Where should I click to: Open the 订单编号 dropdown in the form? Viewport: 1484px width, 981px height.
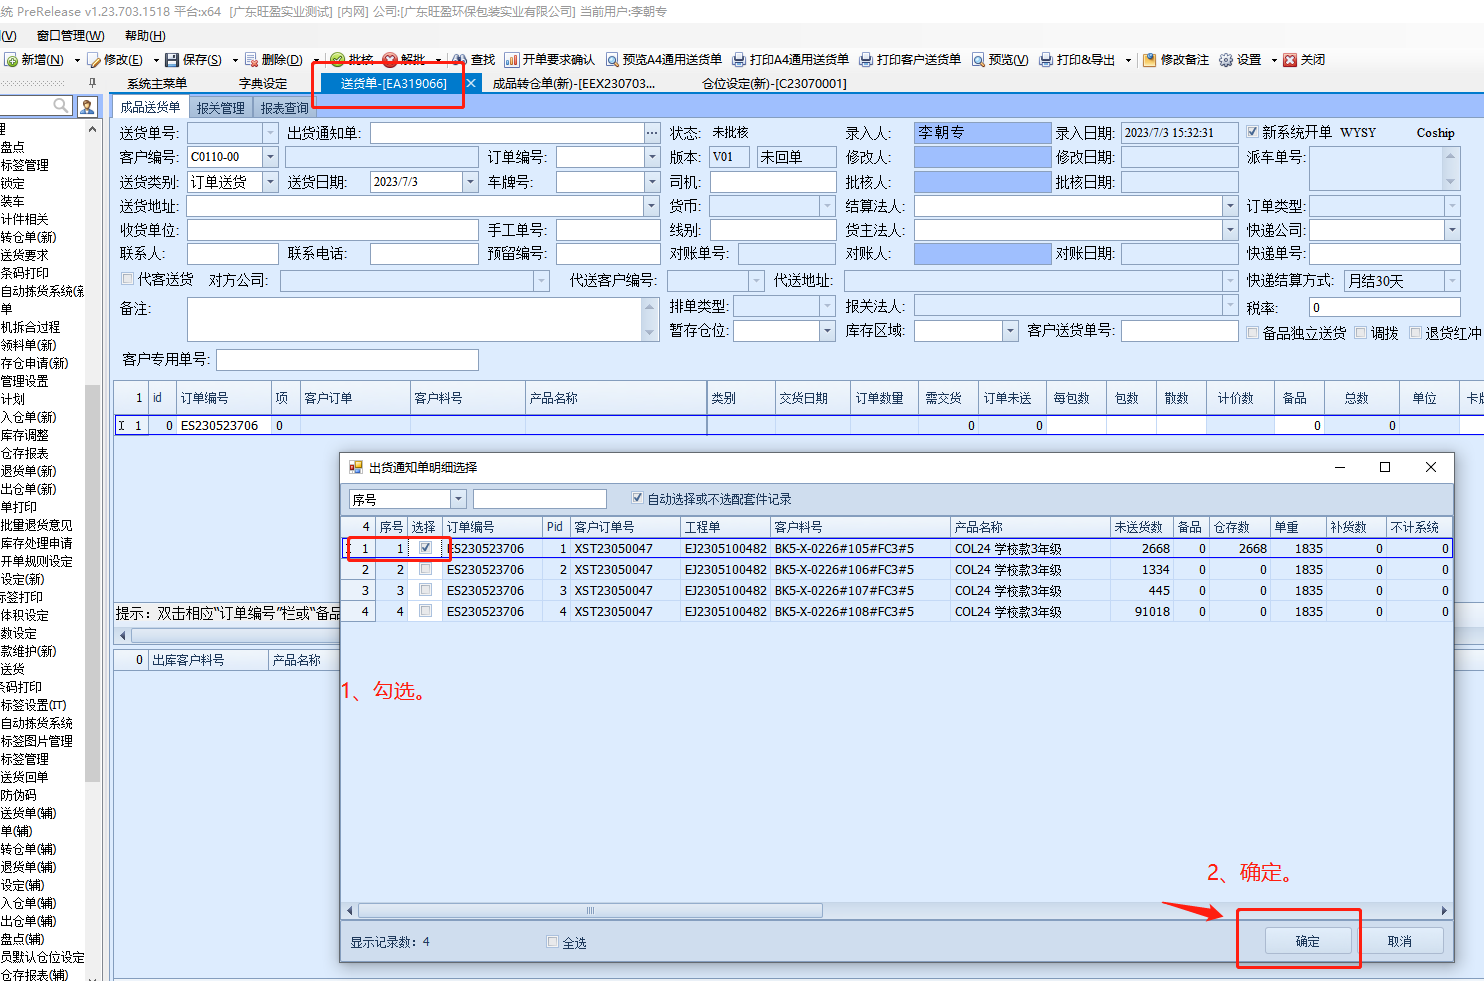[652, 157]
